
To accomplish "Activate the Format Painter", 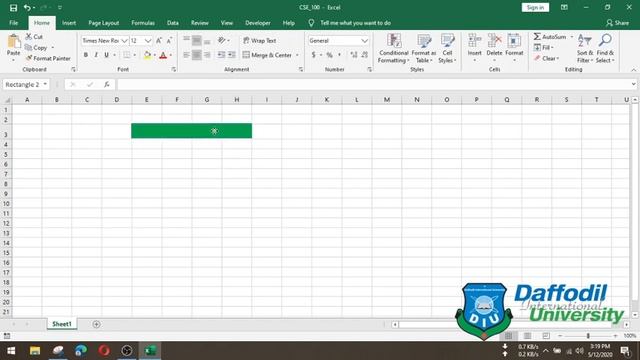I will tap(48, 58).
